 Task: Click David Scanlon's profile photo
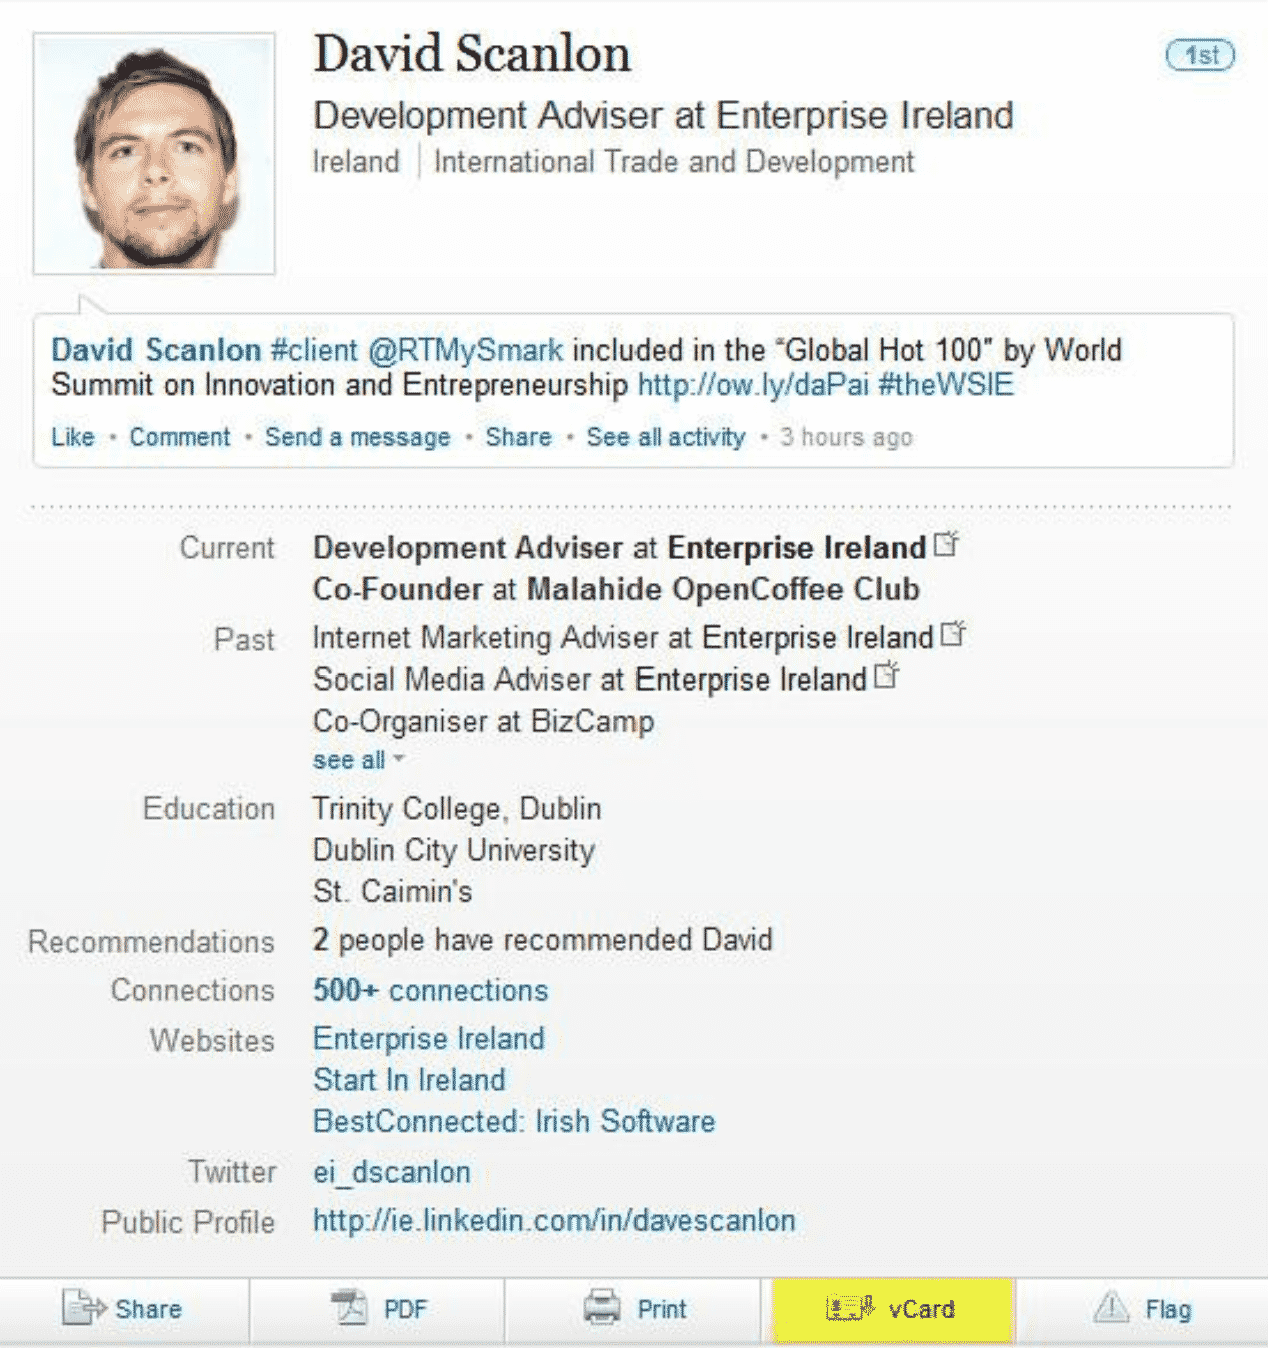tap(154, 154)
